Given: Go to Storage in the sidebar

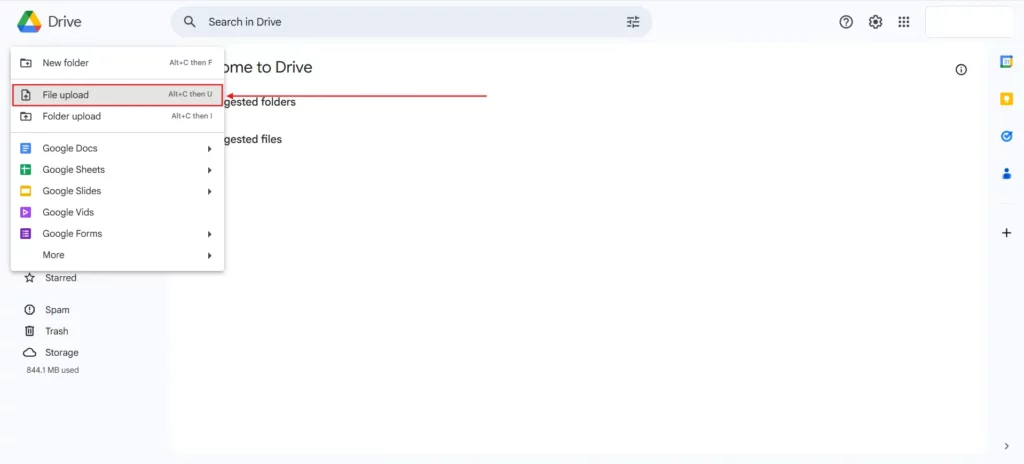Looking at the screenshot, I should pos(61,352).
